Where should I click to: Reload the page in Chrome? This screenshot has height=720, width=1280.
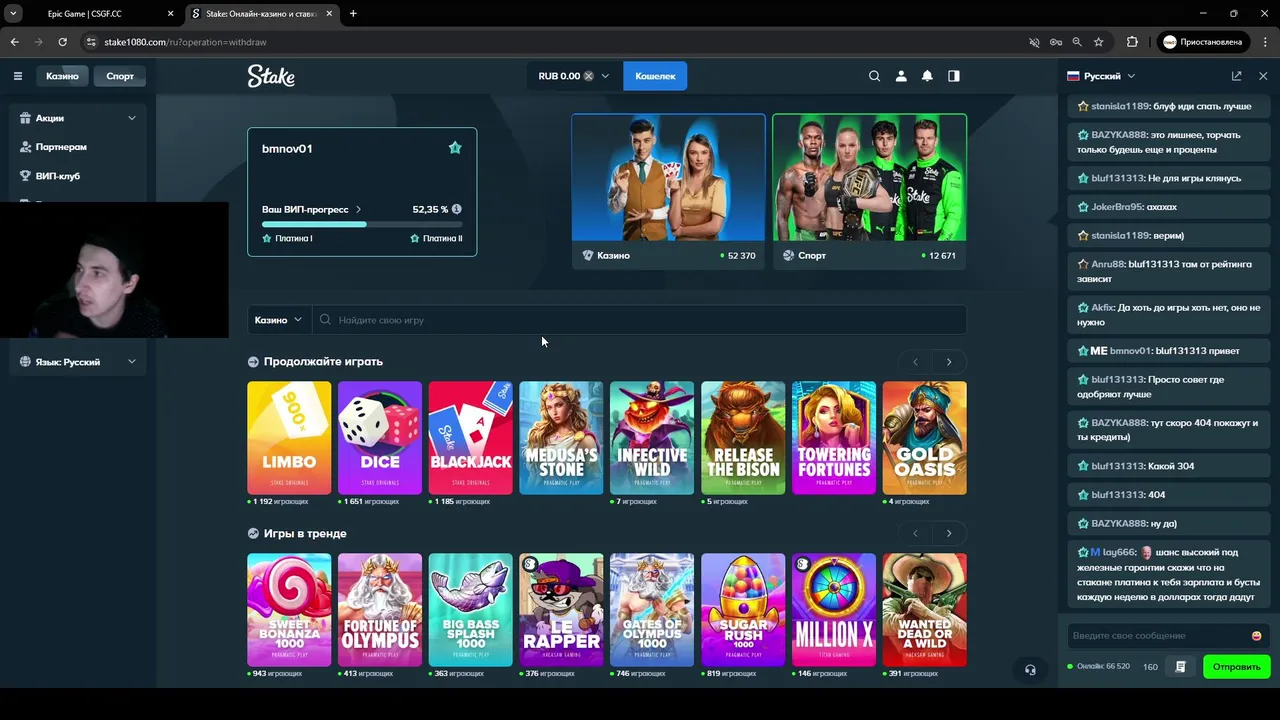click(62, 42)
